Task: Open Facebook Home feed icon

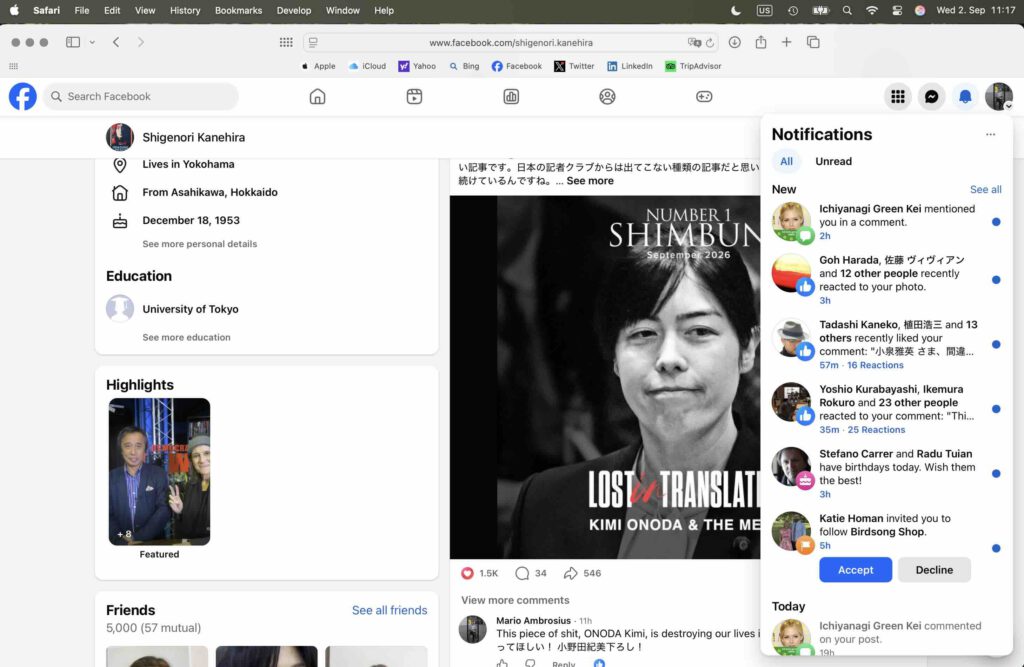Action: click(x=317, y=97)
